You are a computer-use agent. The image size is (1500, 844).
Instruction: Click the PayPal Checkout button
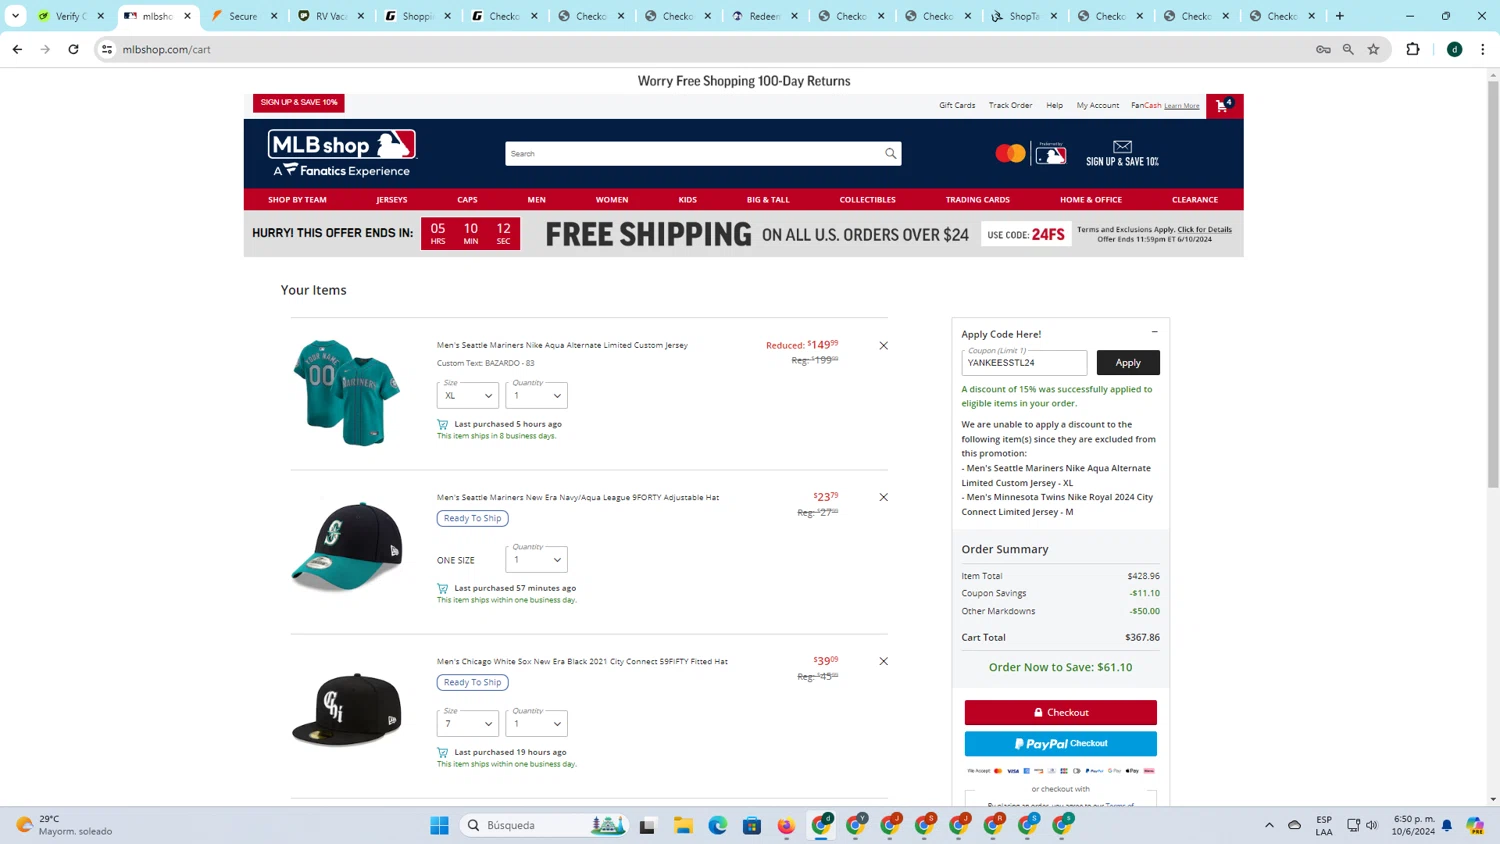(x=1060, y=743)
